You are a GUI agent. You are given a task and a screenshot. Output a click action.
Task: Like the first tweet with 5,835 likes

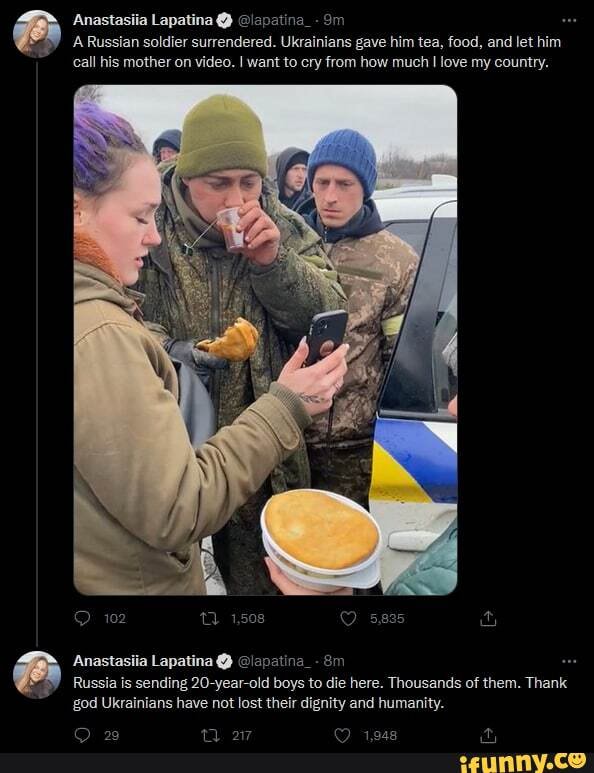348,618
